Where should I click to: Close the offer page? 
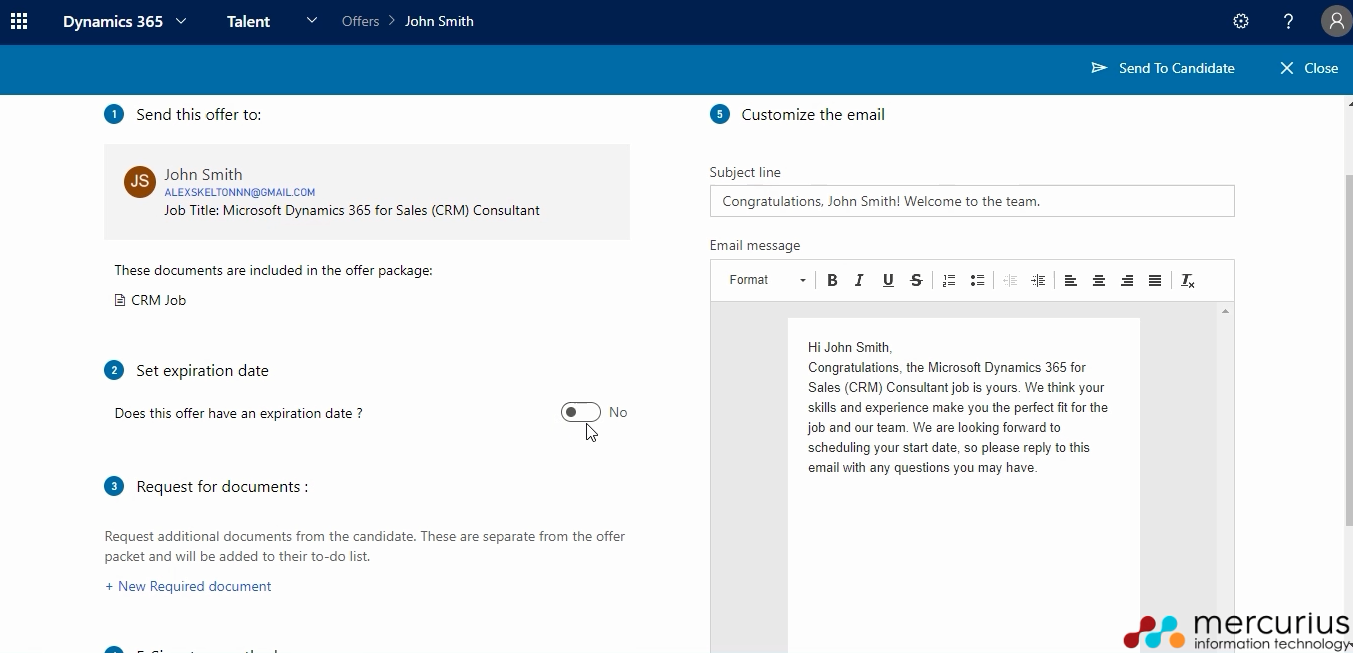(1309, 68)
